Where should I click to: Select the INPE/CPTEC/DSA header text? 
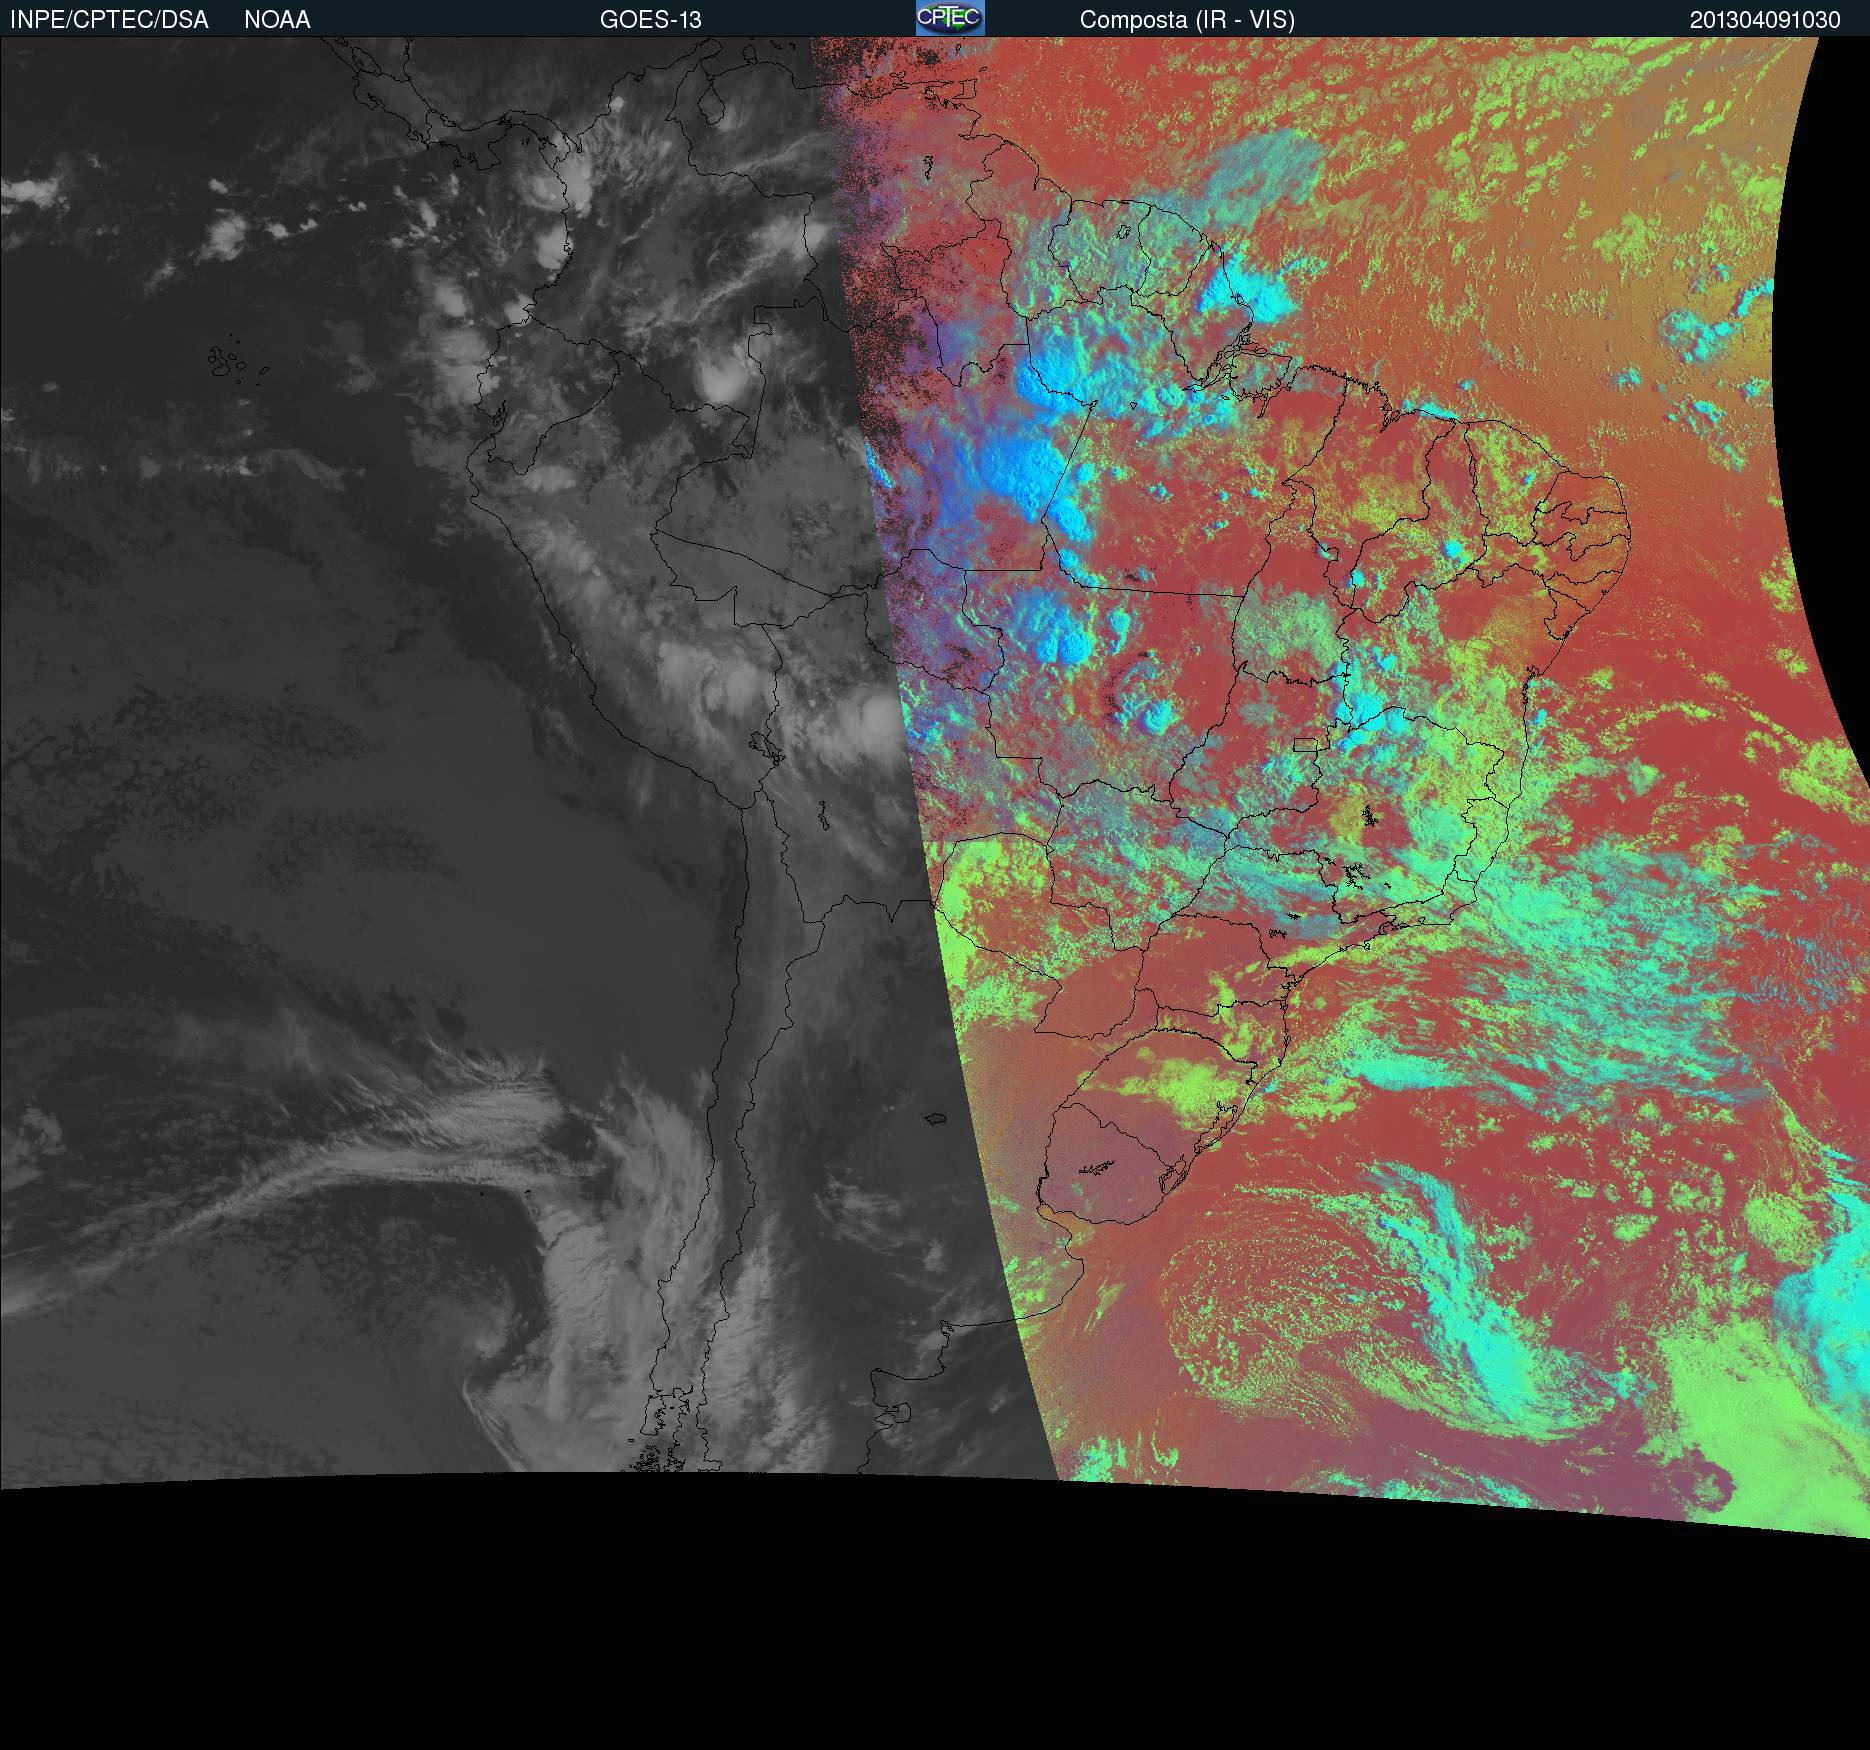click(x=109, y=20)
